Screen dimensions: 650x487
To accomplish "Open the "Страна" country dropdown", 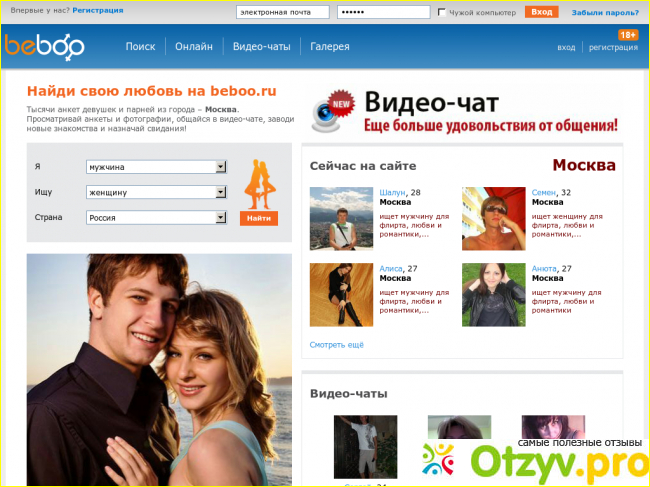I will pyautogui.click(x=156, y=217).
